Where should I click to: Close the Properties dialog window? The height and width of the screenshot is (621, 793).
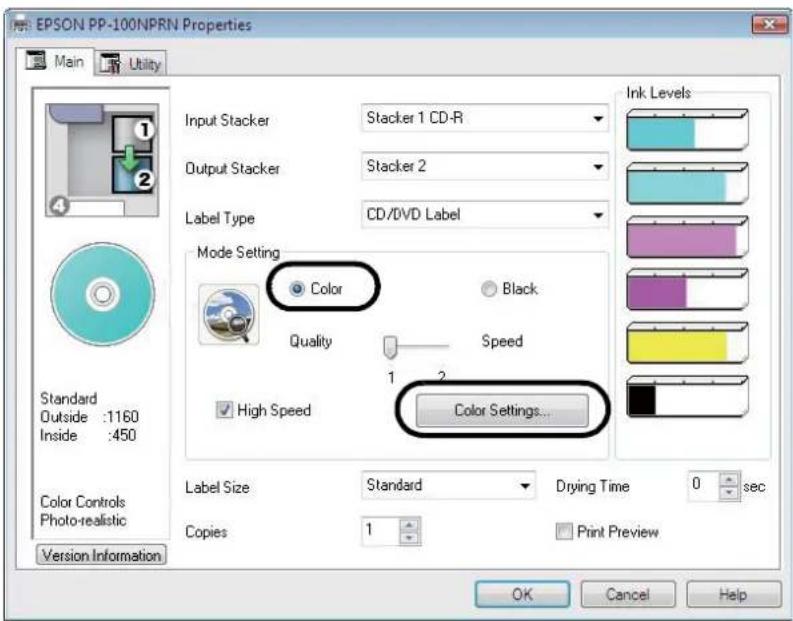(x=769, y=24)
